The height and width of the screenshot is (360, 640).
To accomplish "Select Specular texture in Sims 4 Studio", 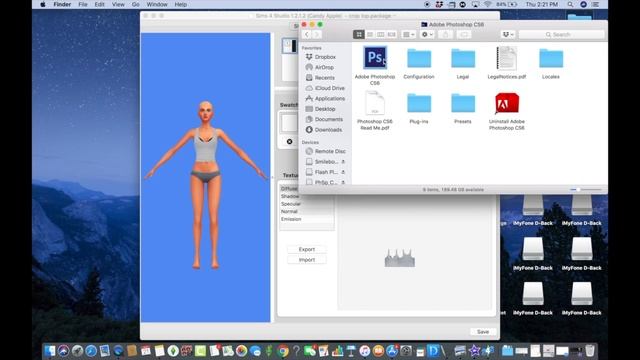I will tap(291, 204).
